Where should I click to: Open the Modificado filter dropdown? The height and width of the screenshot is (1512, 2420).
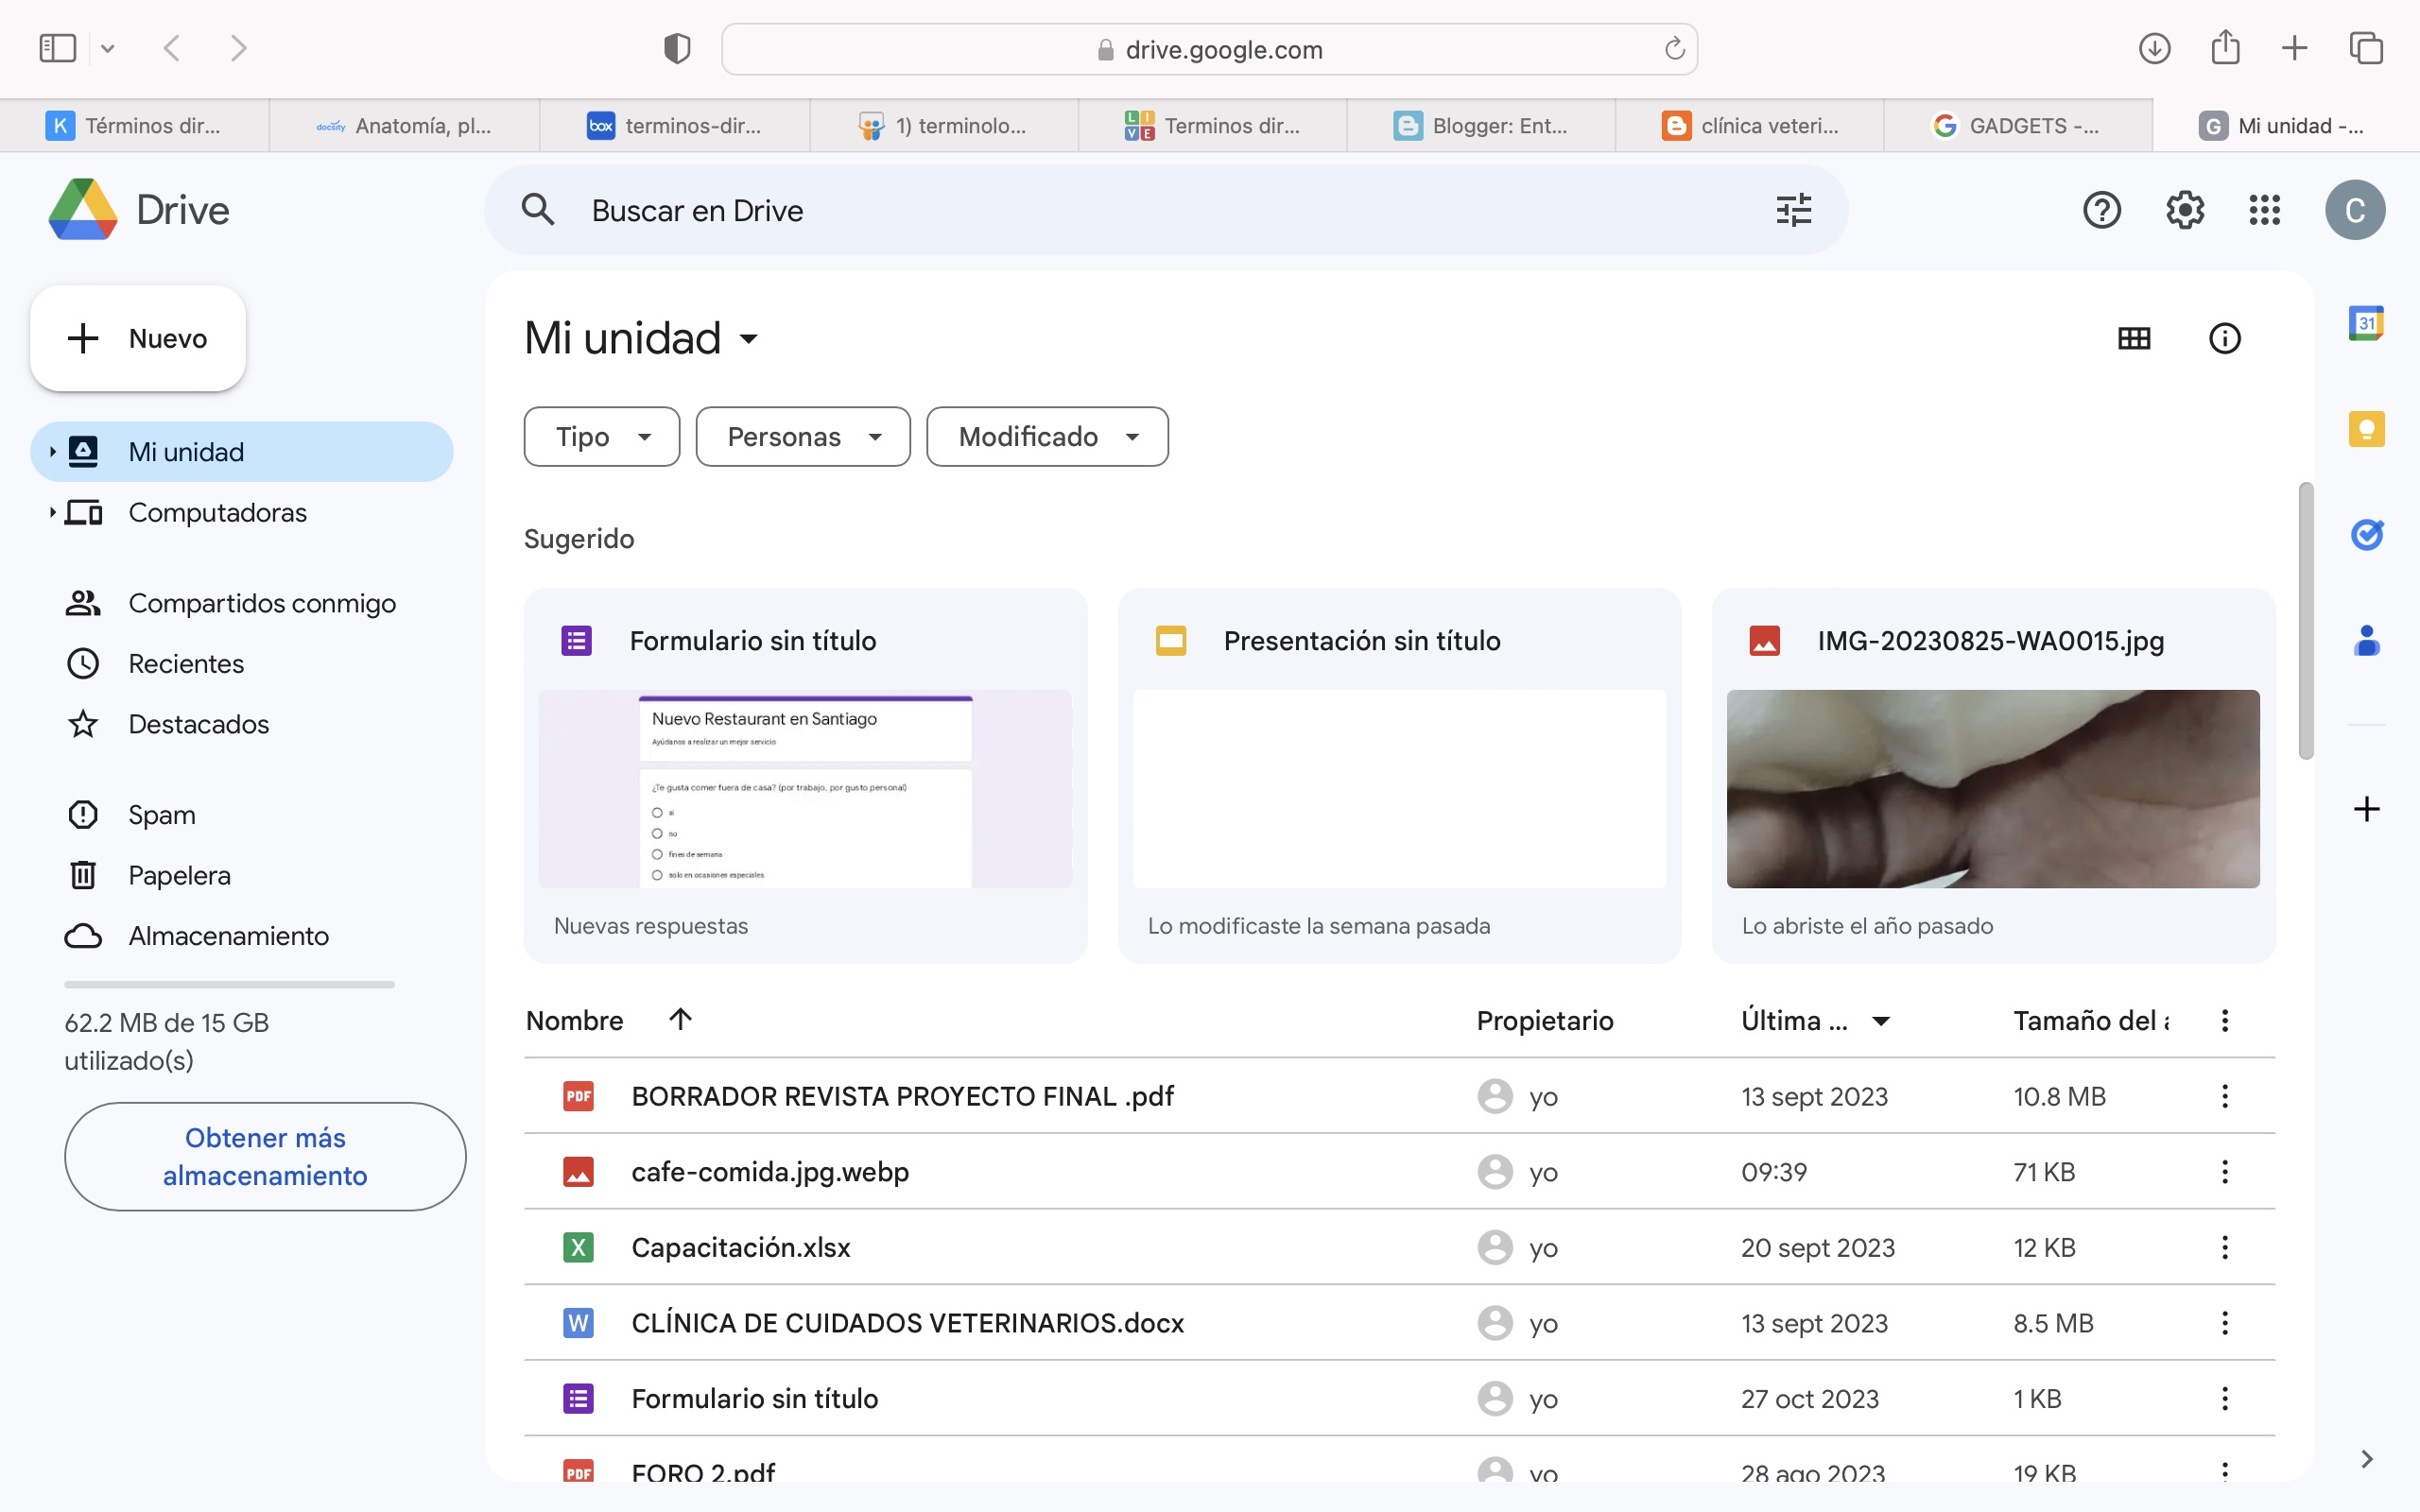click(1046, 436)
